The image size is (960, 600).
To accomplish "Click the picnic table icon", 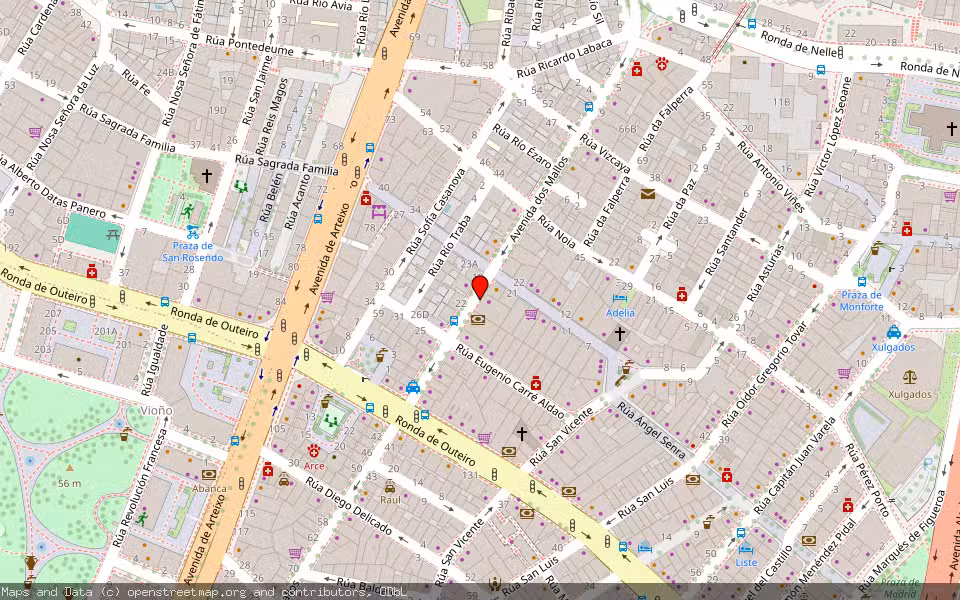I will (112, 233).
